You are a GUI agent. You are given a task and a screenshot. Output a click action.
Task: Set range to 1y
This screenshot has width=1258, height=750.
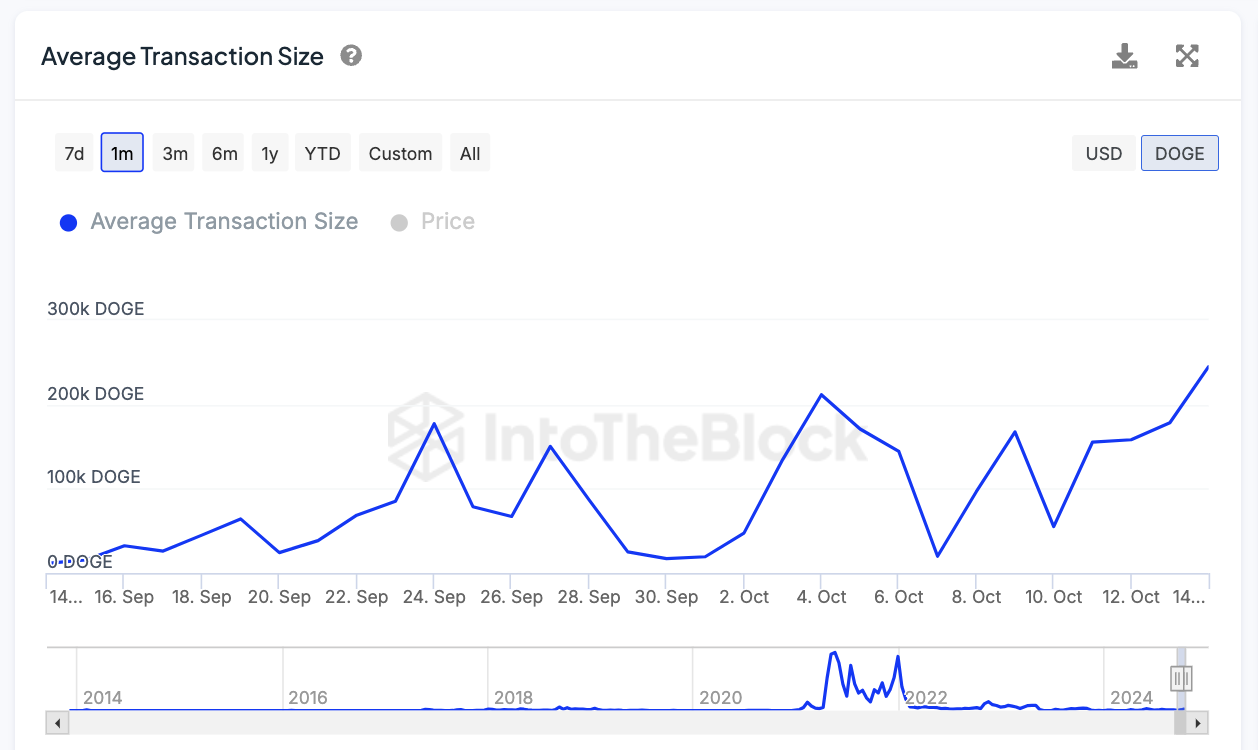[270, 154]
